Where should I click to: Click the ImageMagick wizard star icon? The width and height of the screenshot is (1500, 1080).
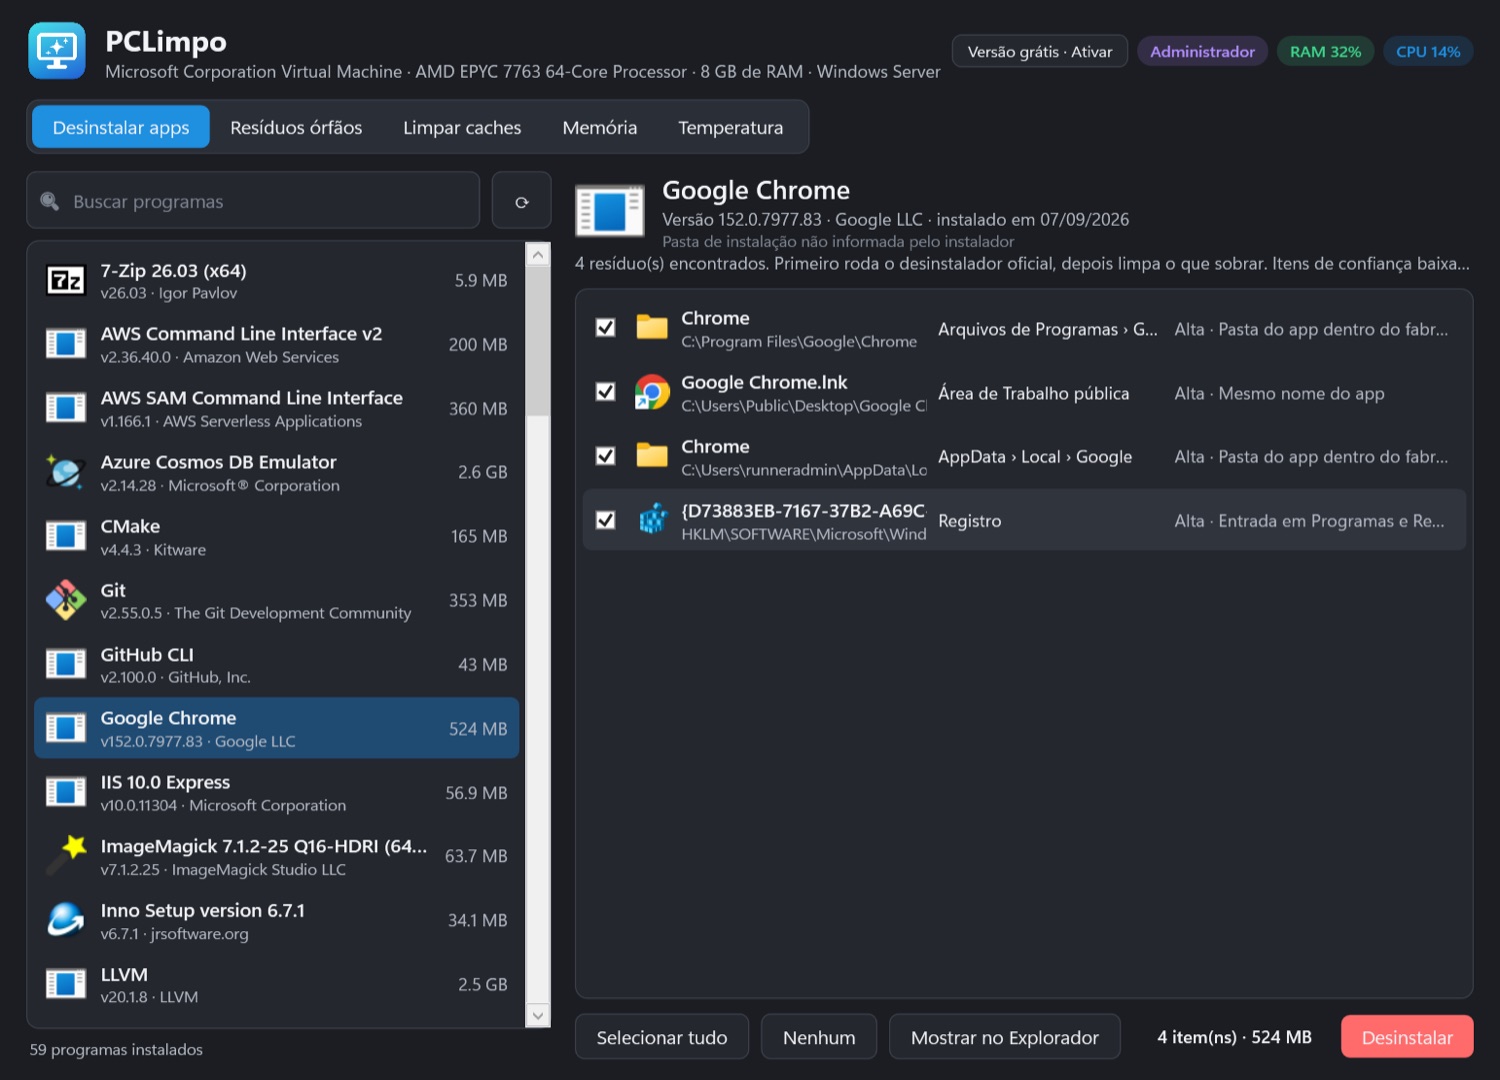(x=66, y=856)
